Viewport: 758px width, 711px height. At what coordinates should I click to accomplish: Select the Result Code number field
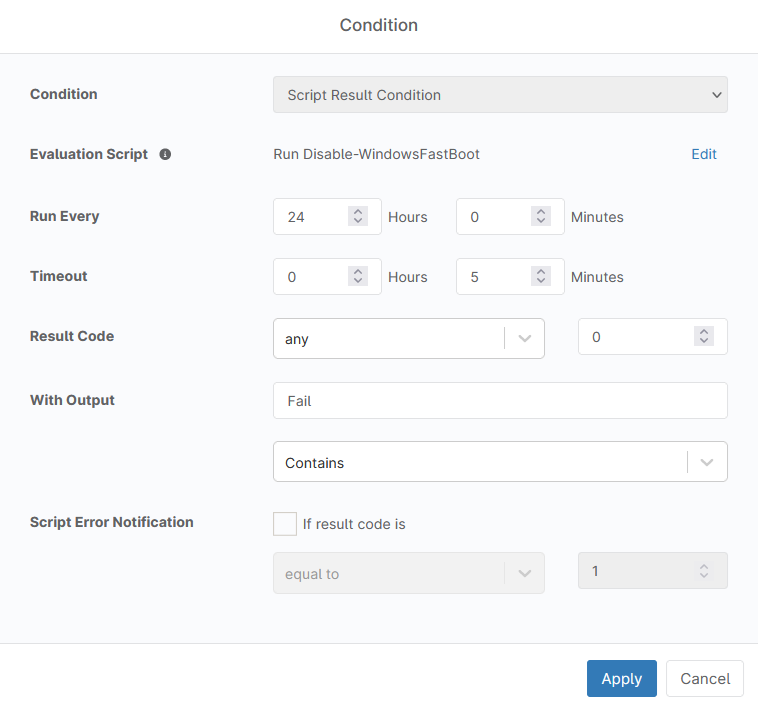tap(637, 338)
